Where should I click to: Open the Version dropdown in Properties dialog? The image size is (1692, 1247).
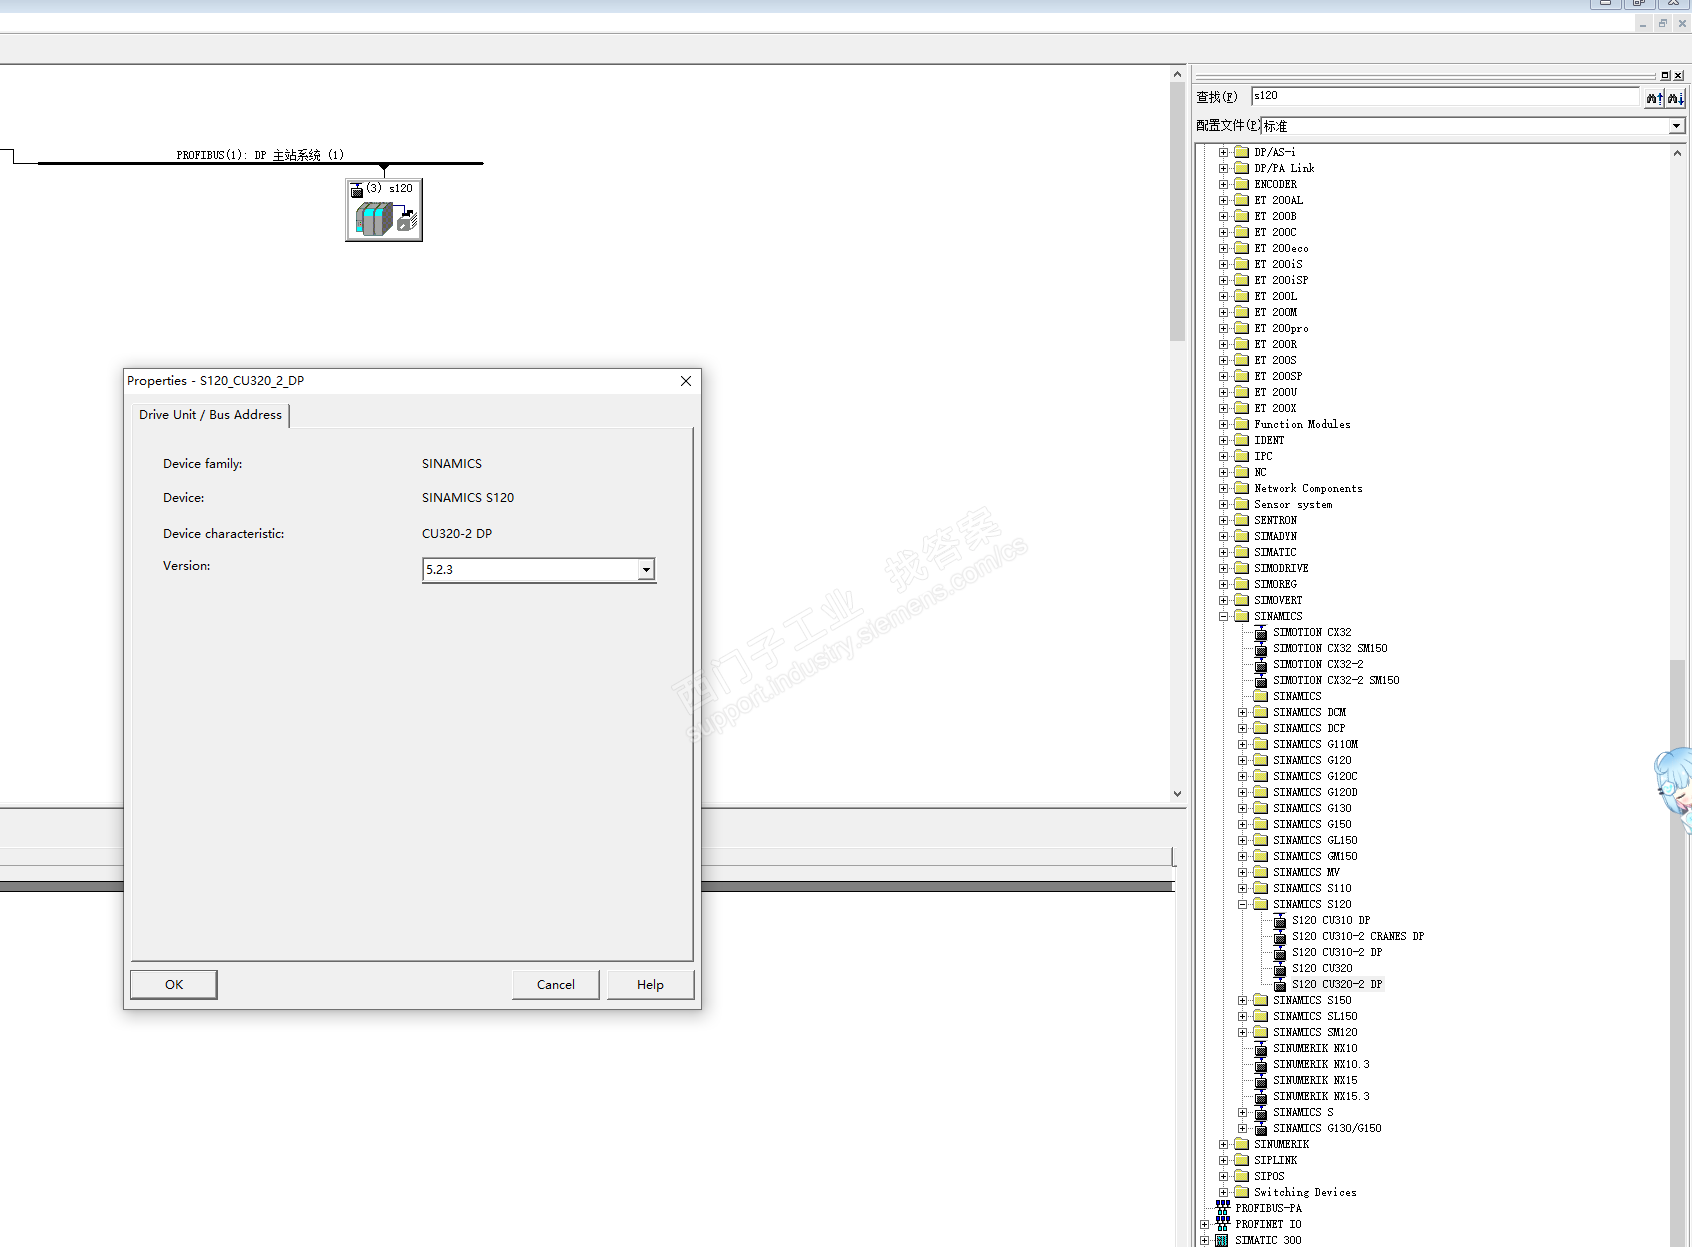click(x=646, y=570)
